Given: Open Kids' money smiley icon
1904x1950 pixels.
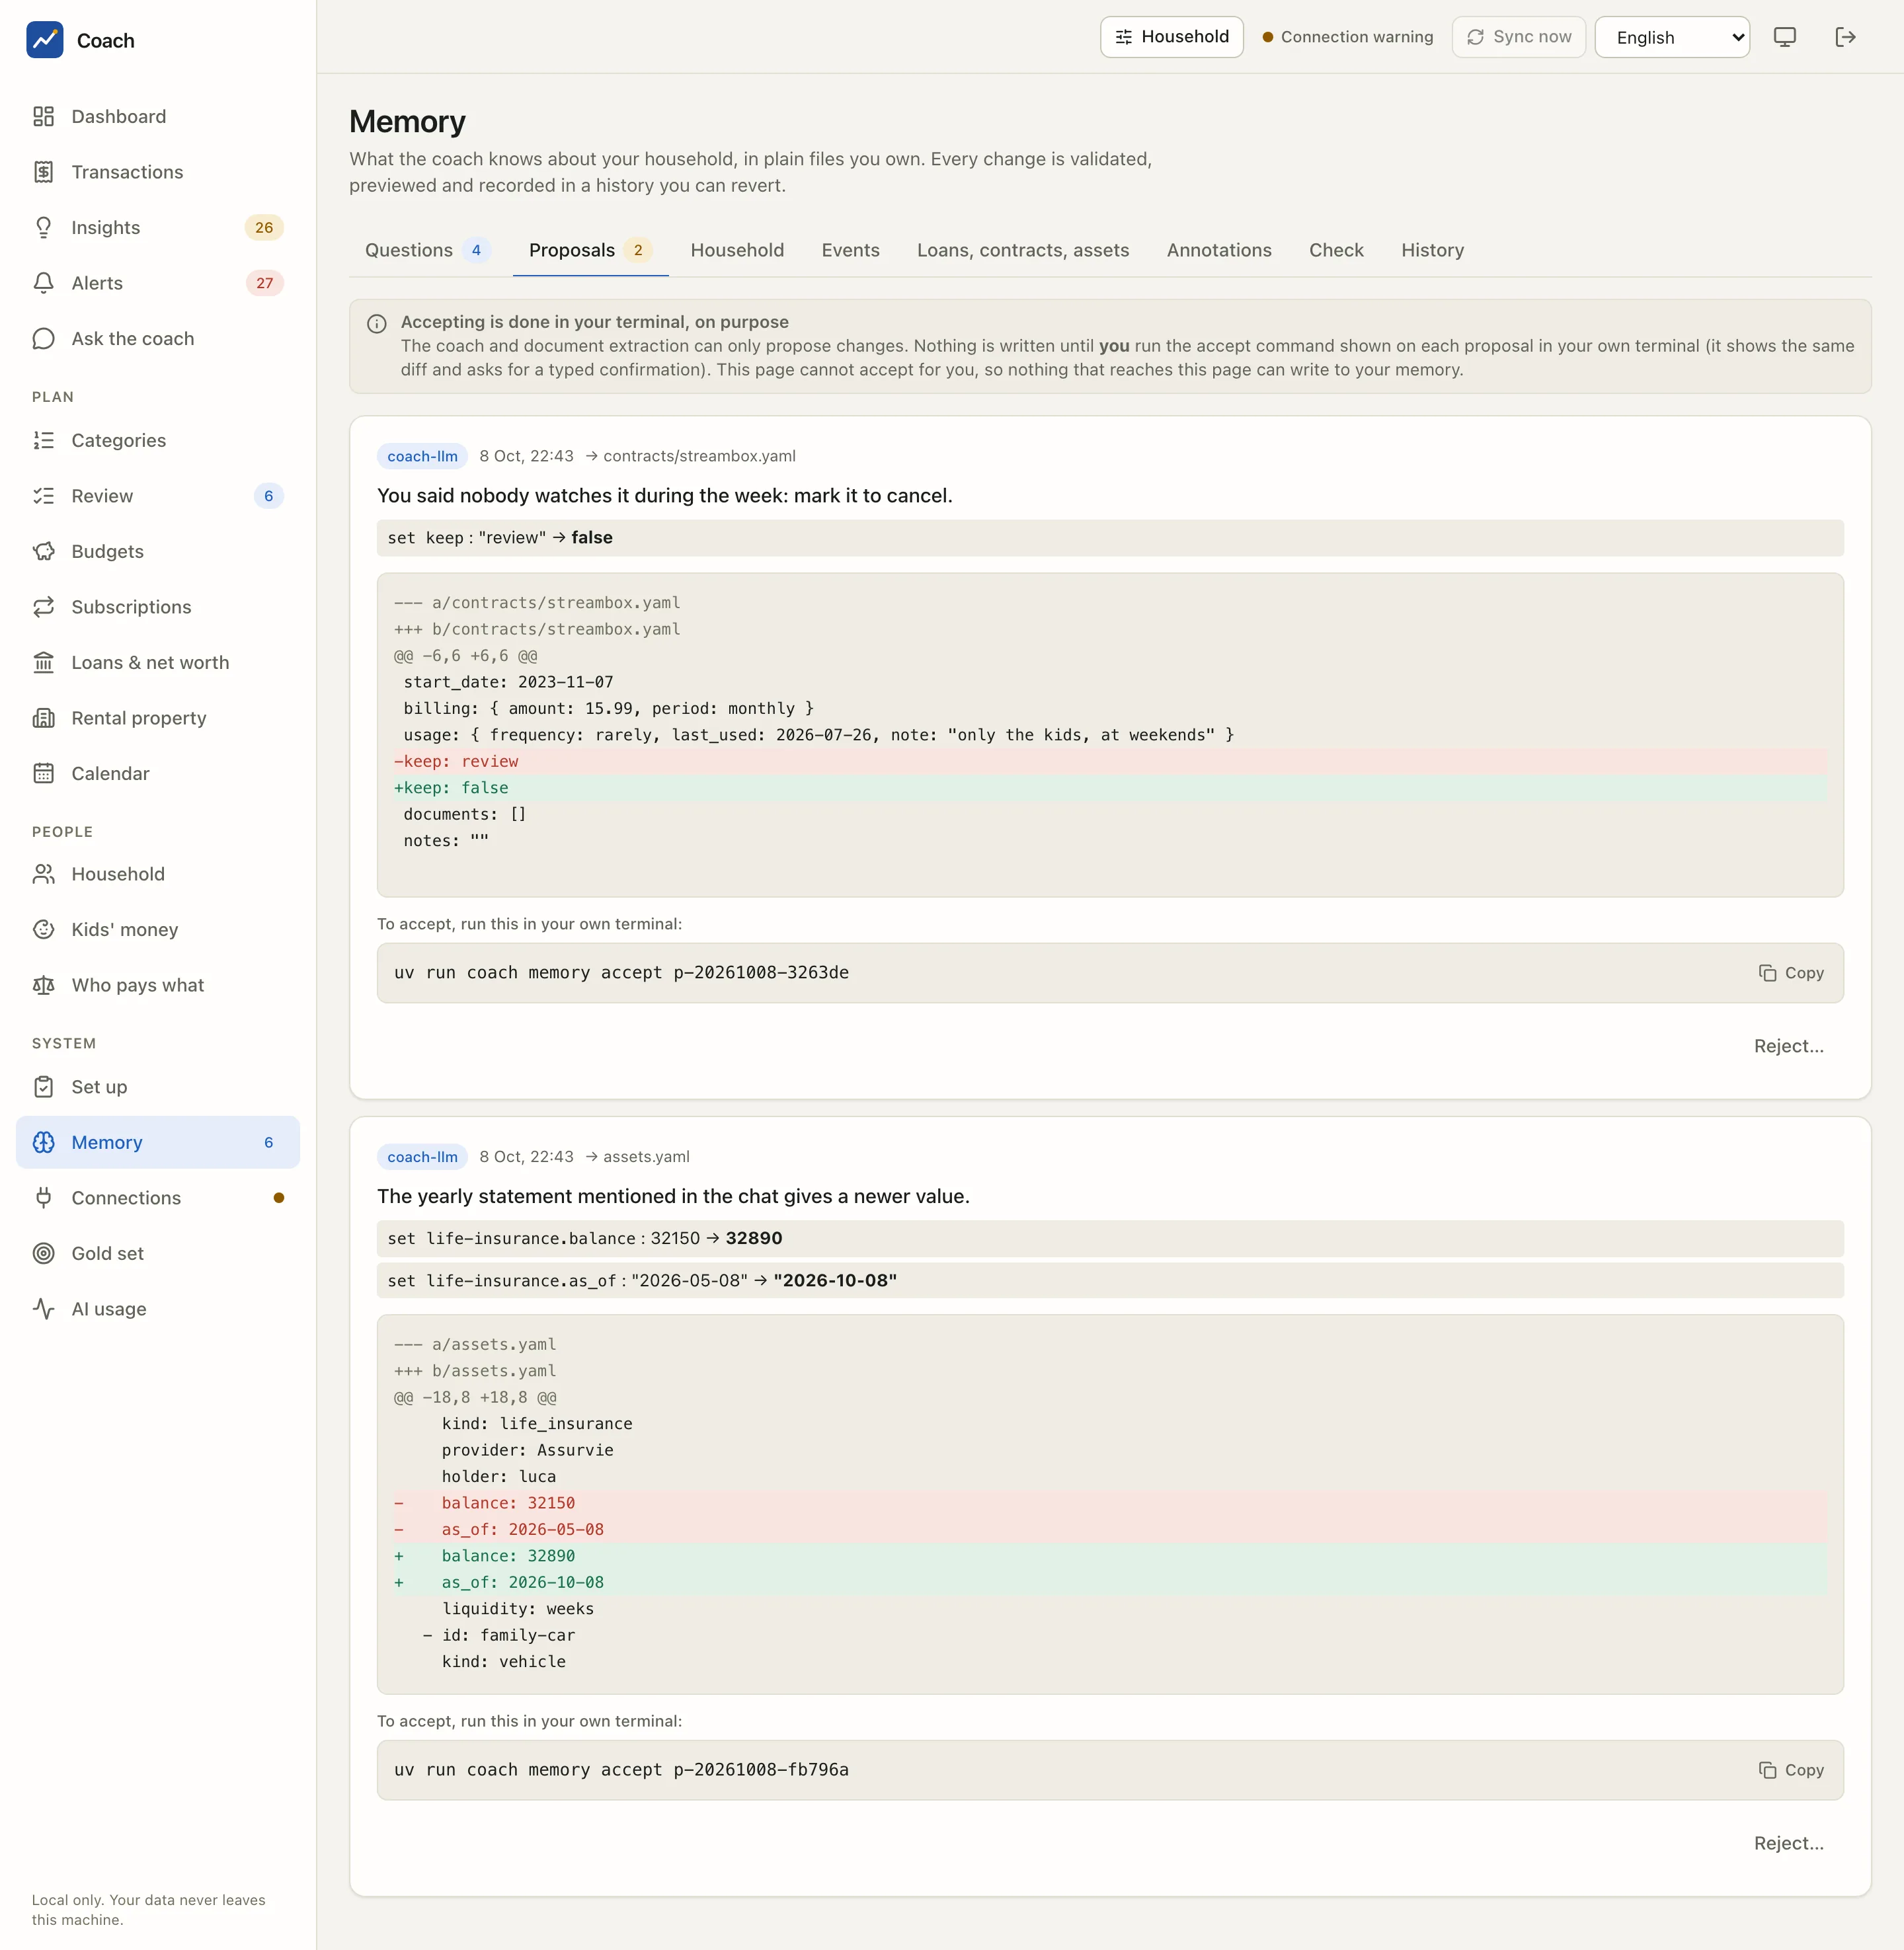Looking at the screenshot, I should coord(43,929).
